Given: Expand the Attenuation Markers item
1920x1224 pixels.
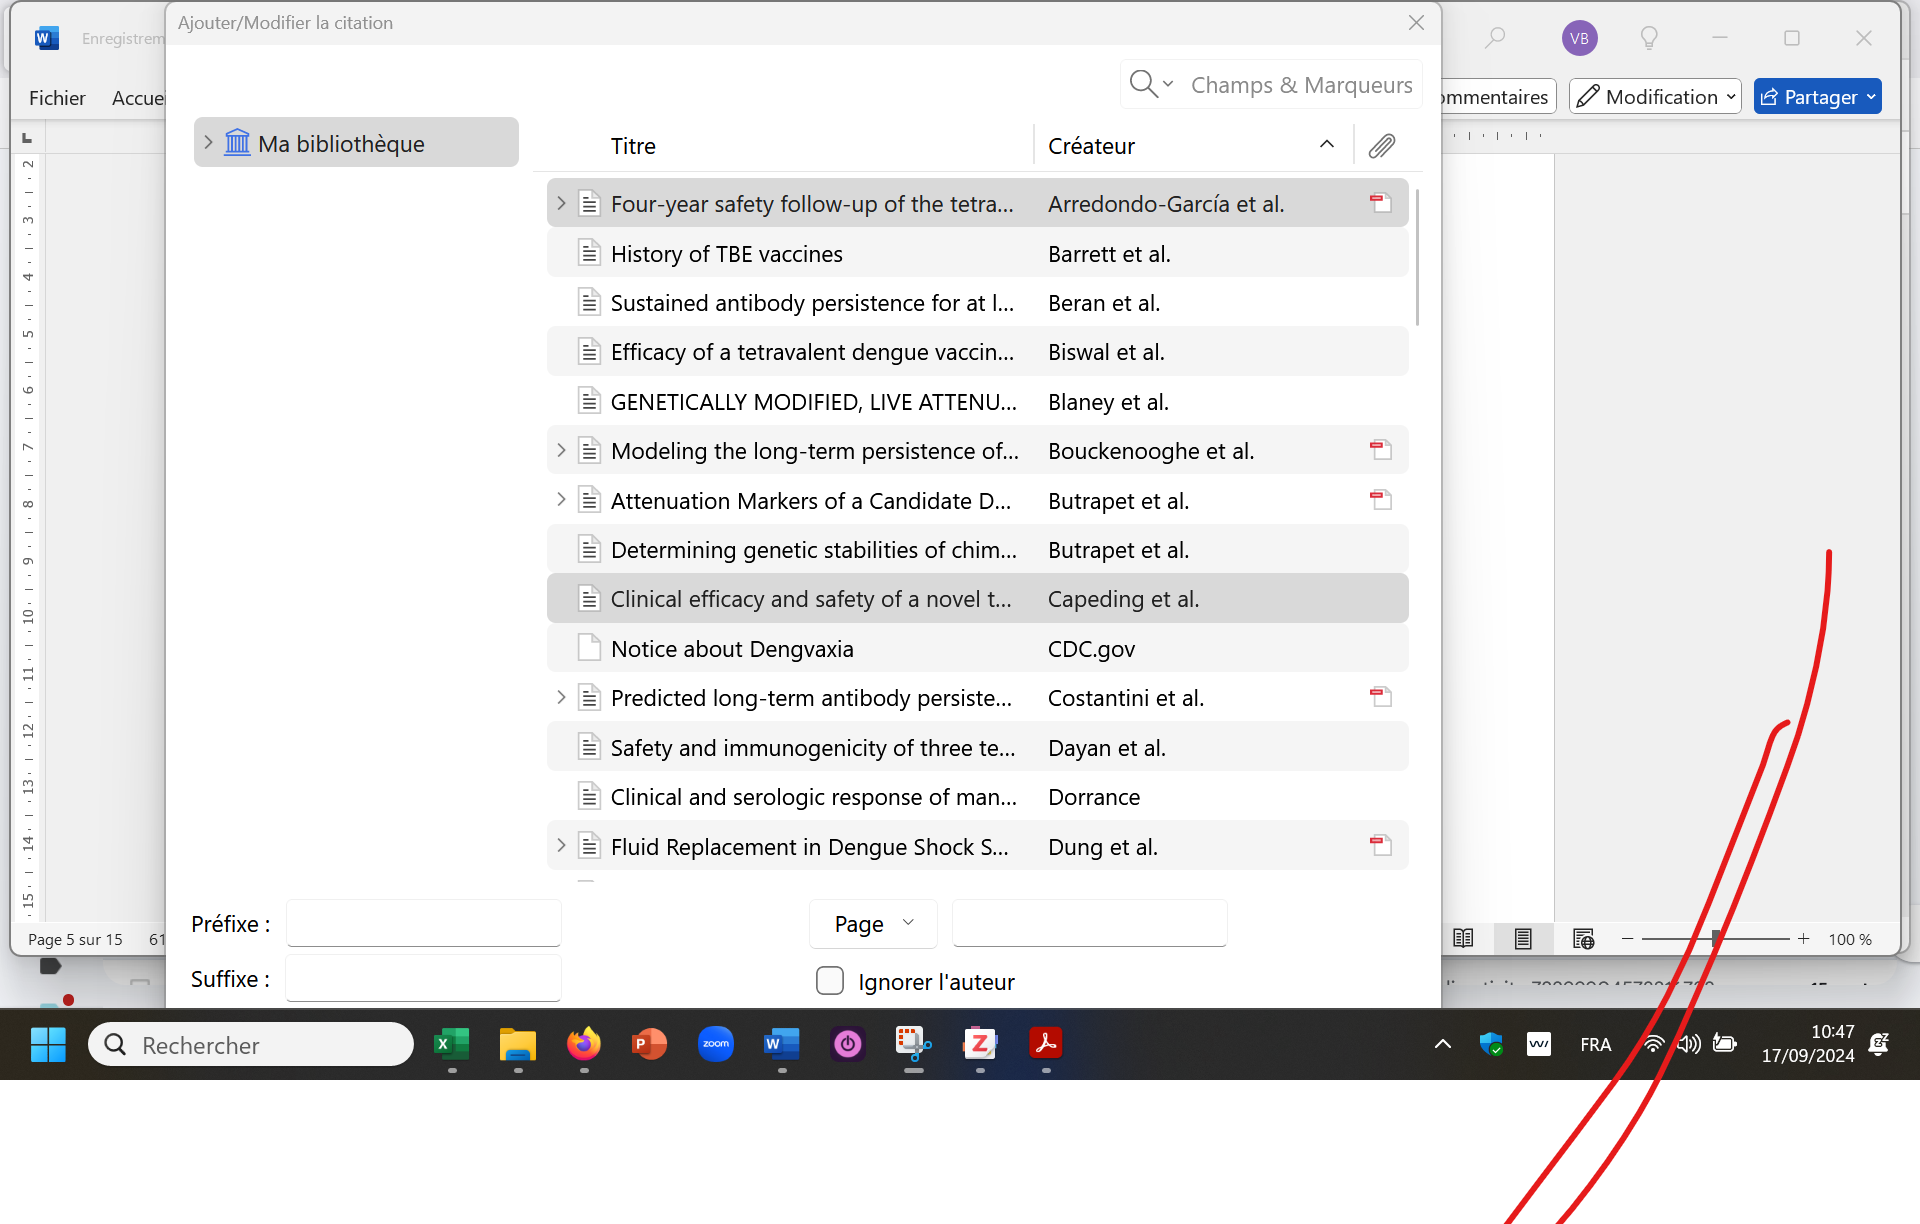Looking at the screenshot, I should click(561, 500).
